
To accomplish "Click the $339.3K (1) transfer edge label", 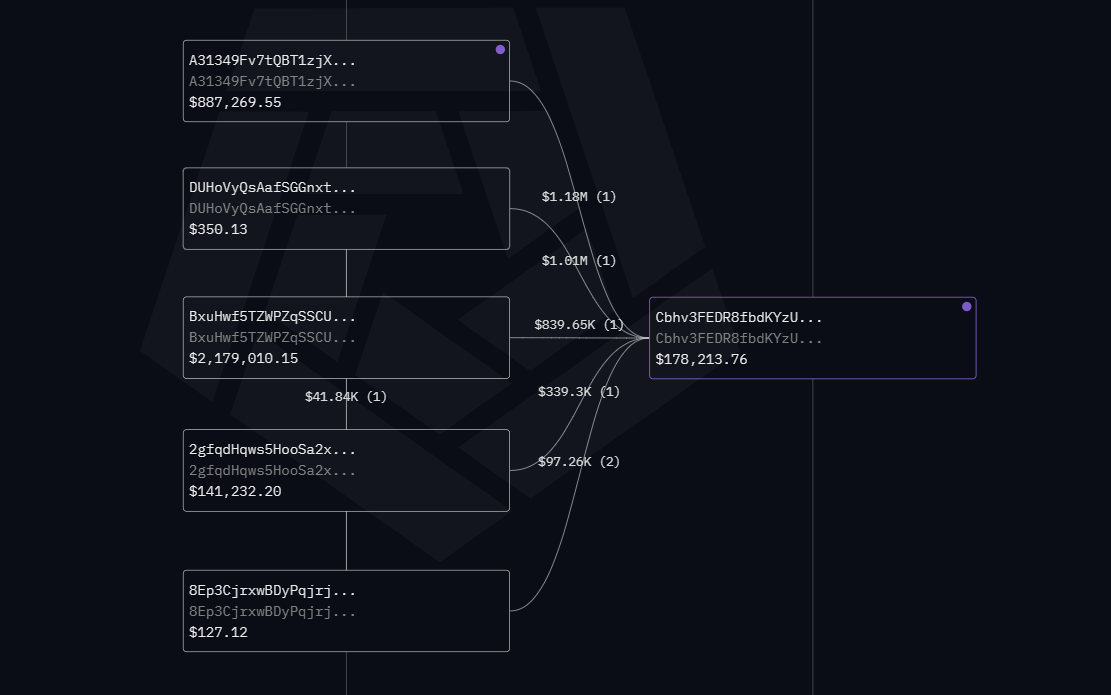I will 579,391.
